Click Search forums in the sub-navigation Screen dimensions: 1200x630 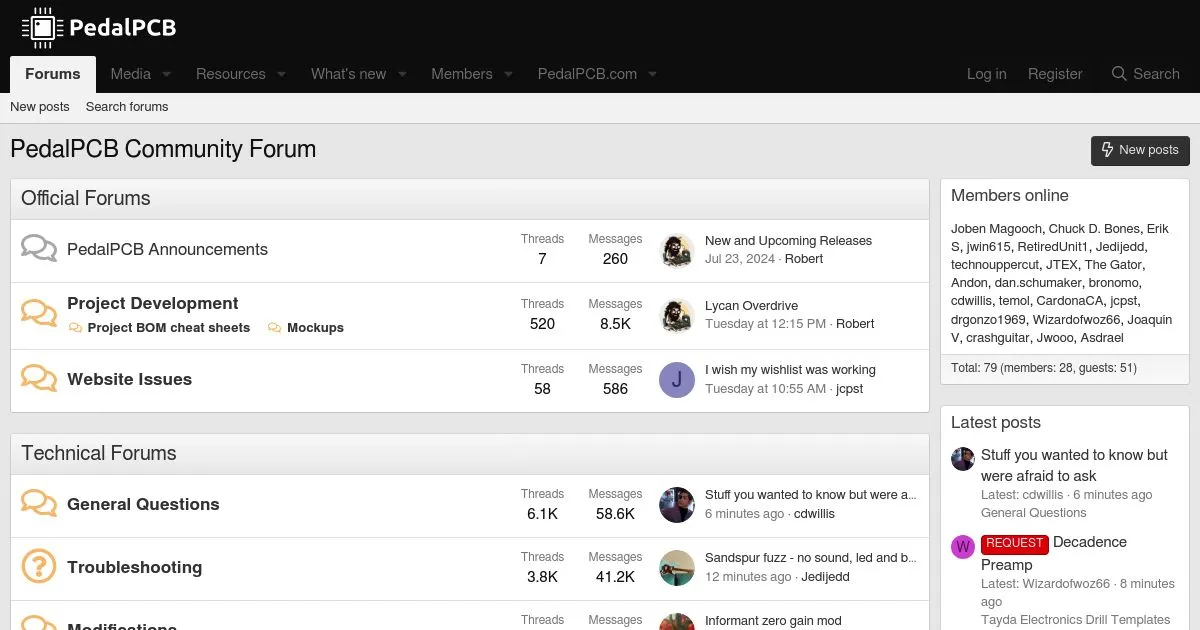(x=127, y=107)
